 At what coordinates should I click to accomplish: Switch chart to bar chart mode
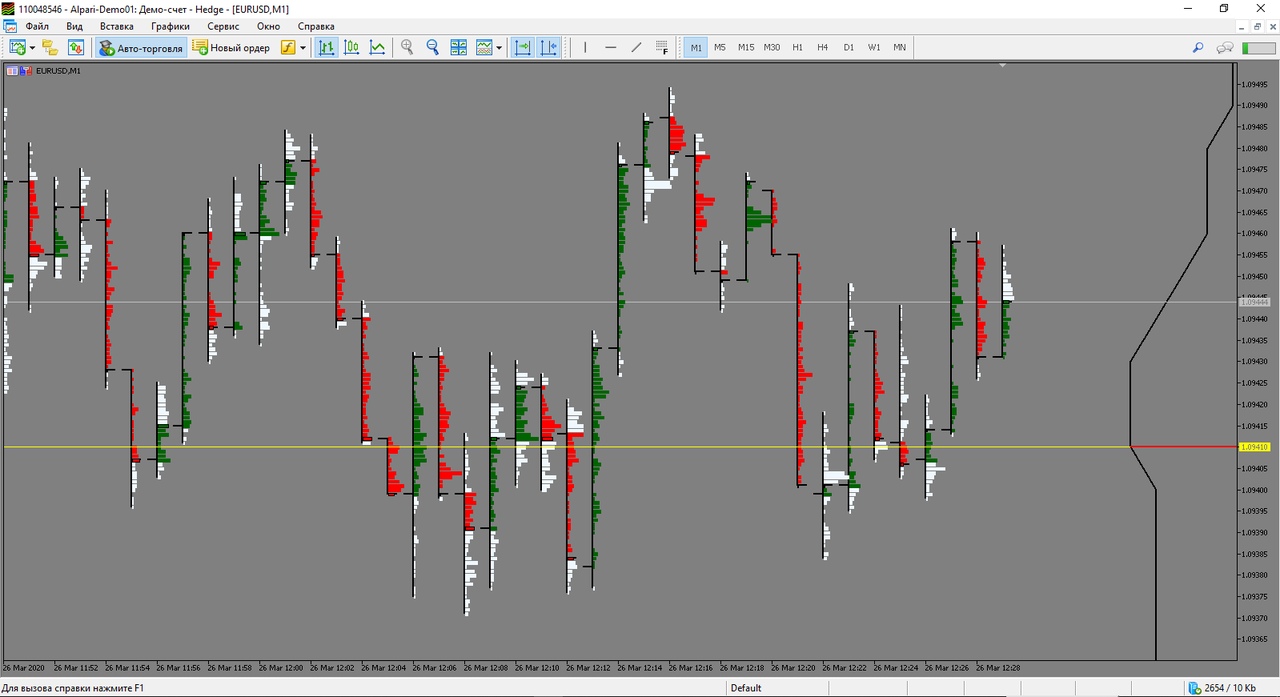tap(326, 47)
